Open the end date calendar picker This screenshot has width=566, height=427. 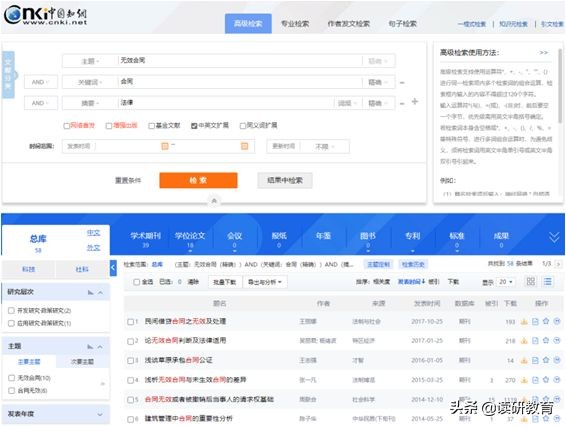244,146
